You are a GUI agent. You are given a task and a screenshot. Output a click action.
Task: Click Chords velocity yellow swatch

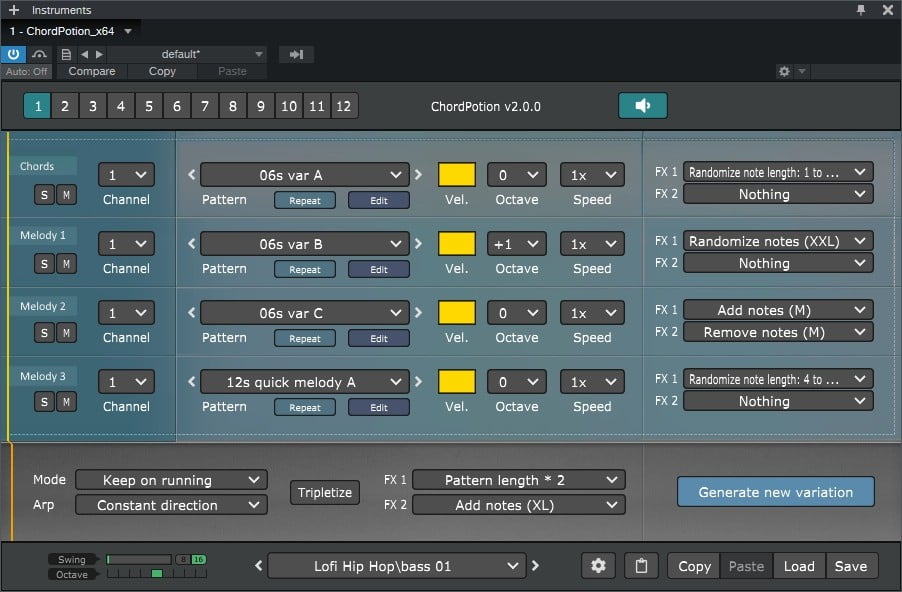pos(457,175)
